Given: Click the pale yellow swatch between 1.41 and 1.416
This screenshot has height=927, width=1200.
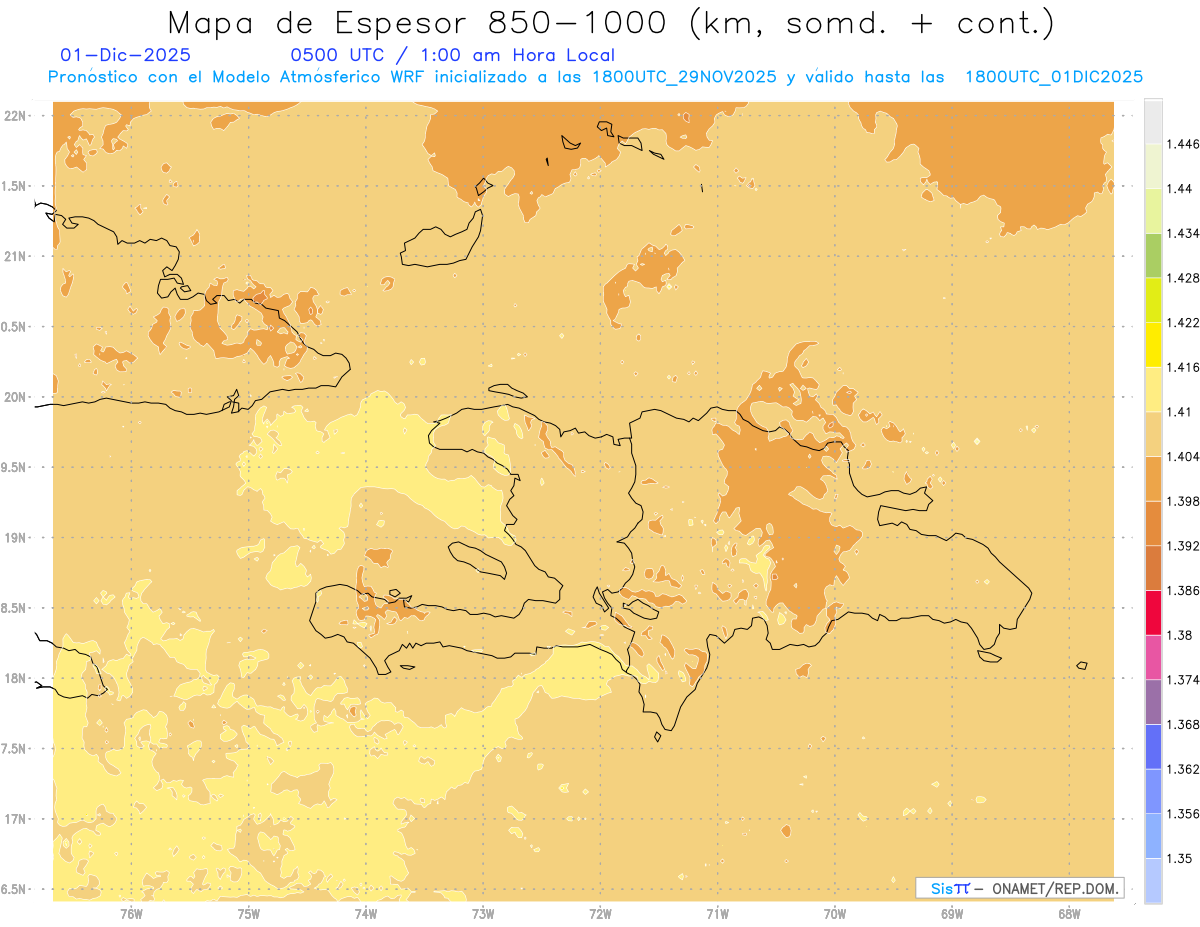Looking at the screenshot, I should point(1153,389).
